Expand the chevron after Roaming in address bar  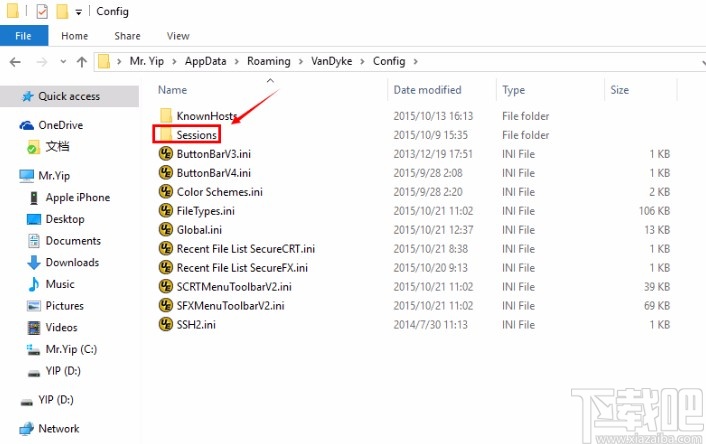[x=301, y=61]
